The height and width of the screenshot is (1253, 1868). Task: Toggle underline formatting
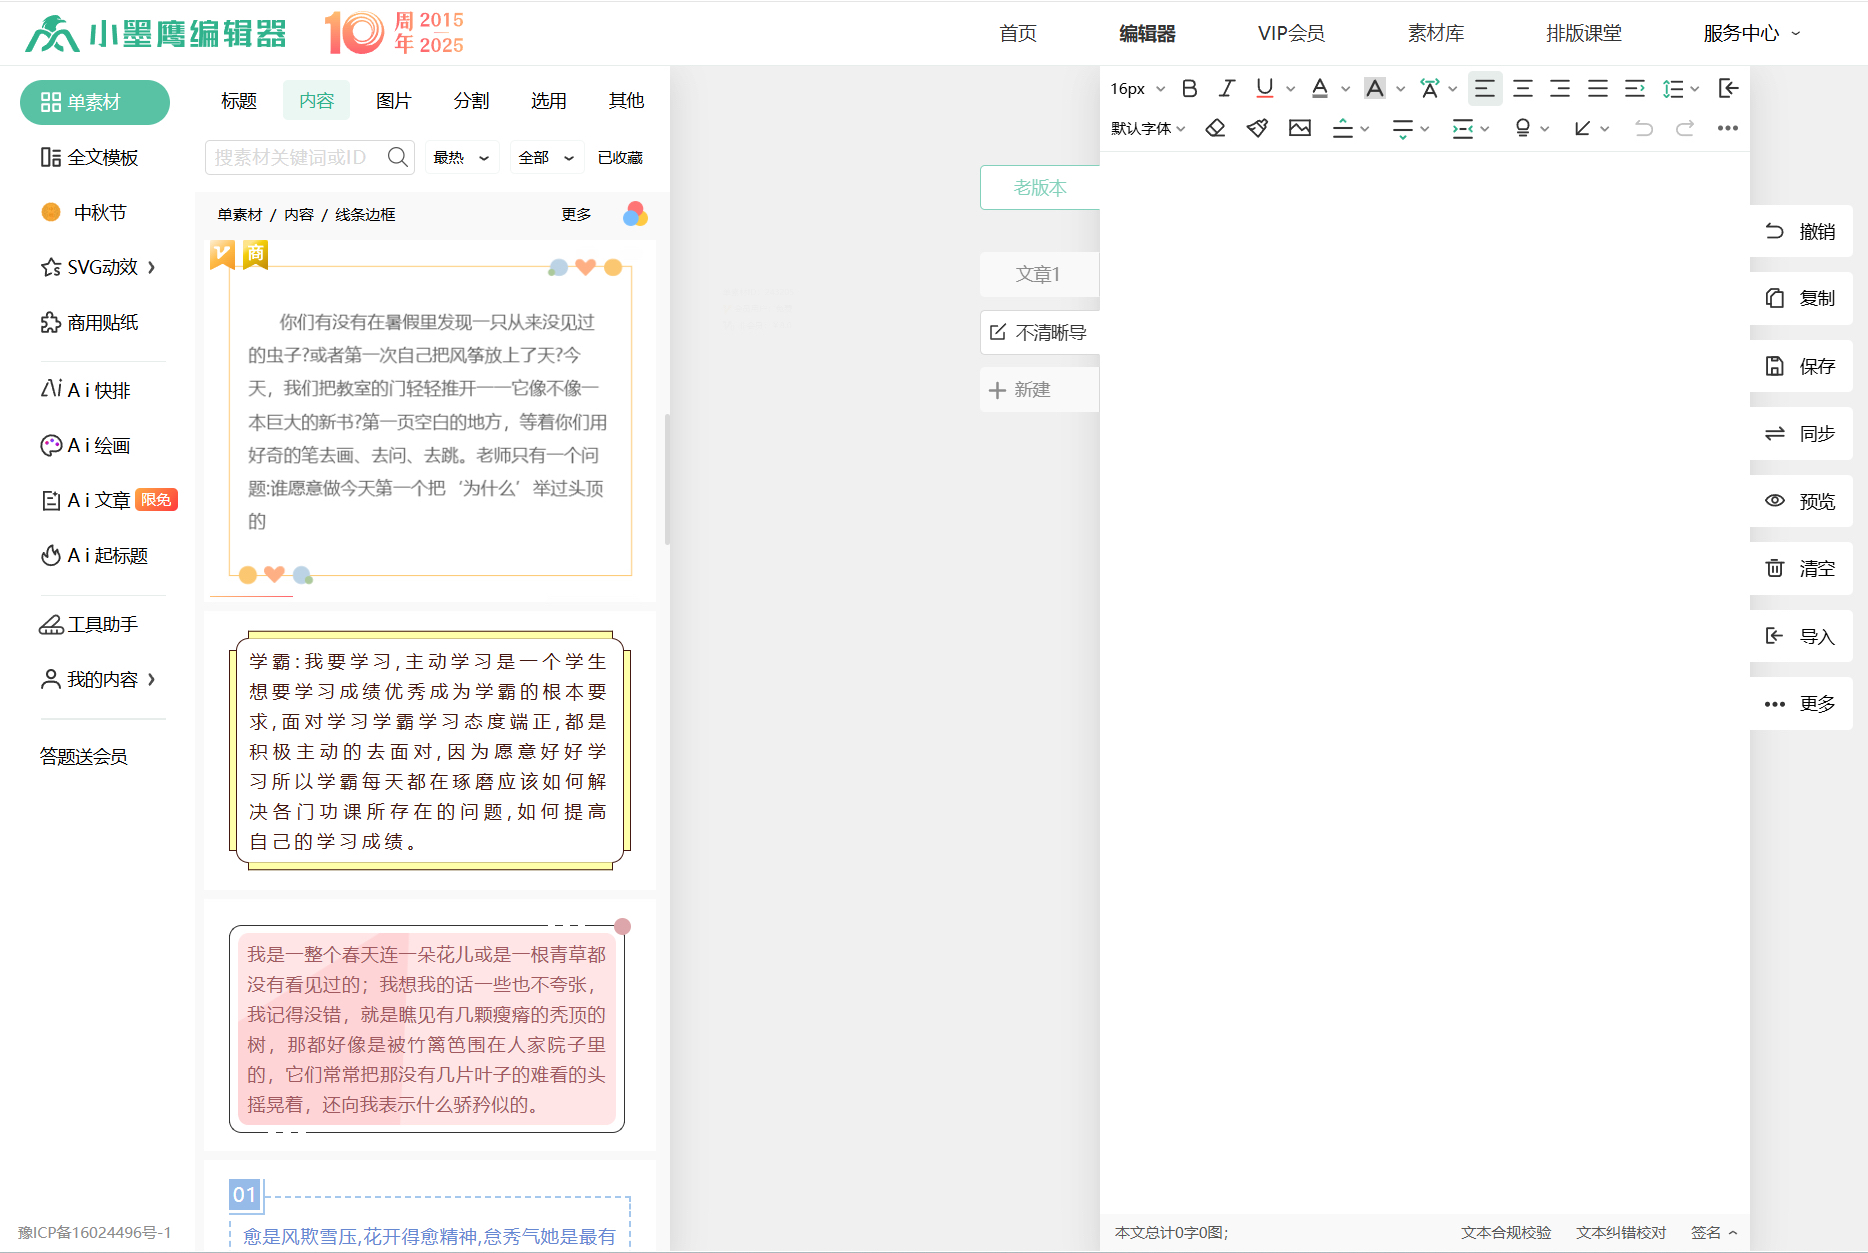pyautogui.click(x=1263, y=88)
